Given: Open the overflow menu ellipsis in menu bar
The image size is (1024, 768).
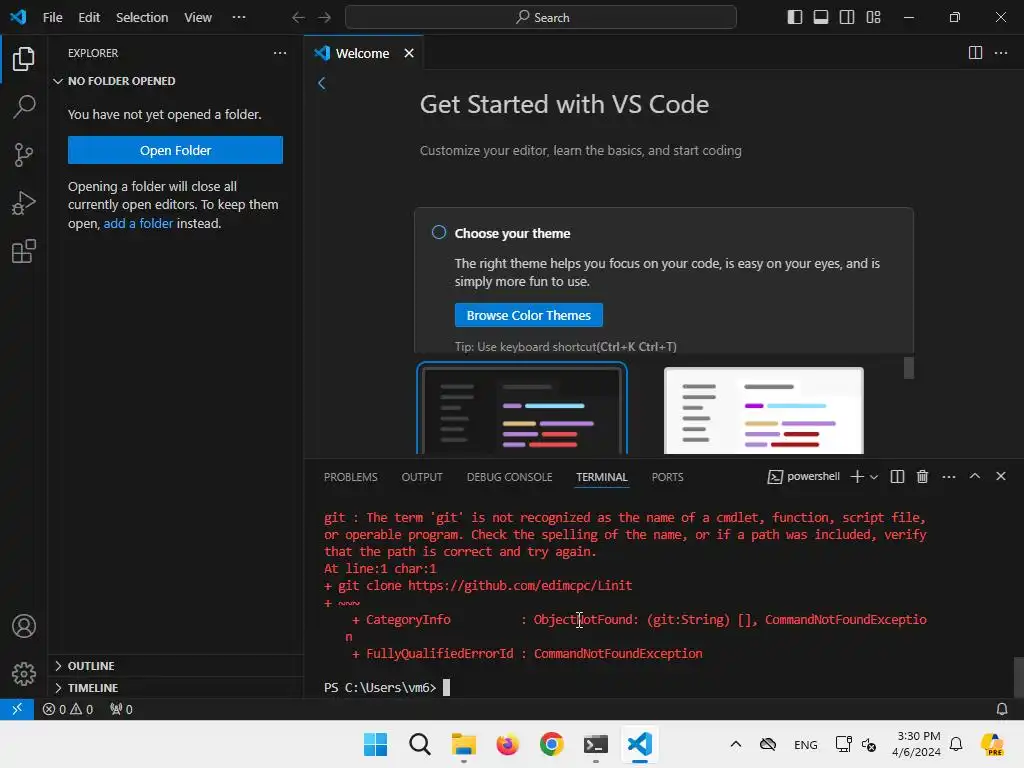Looking at the screenshot, I should [239, 18].
